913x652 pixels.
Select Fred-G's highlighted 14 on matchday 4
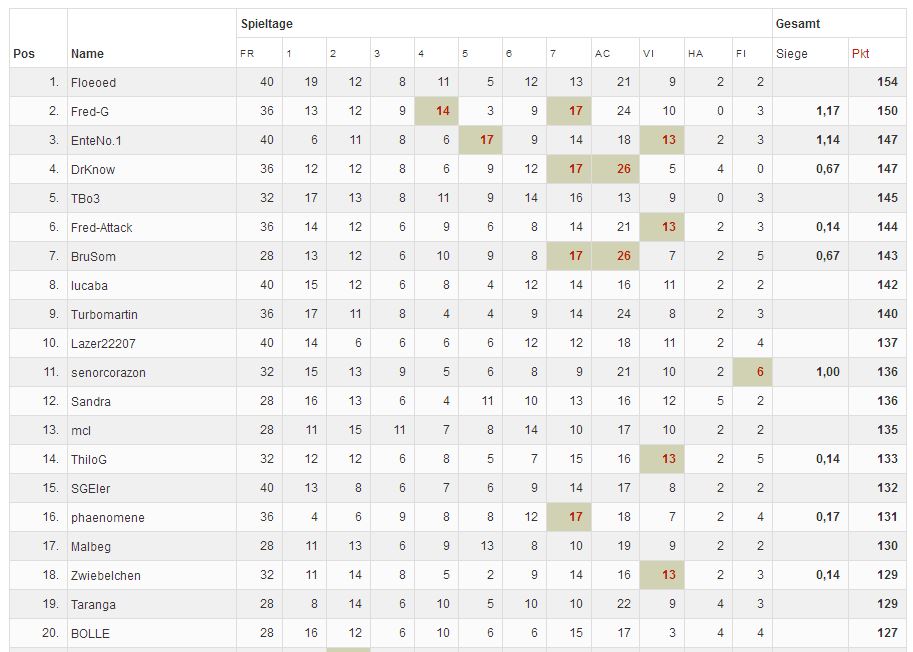(x=443, y=111)
